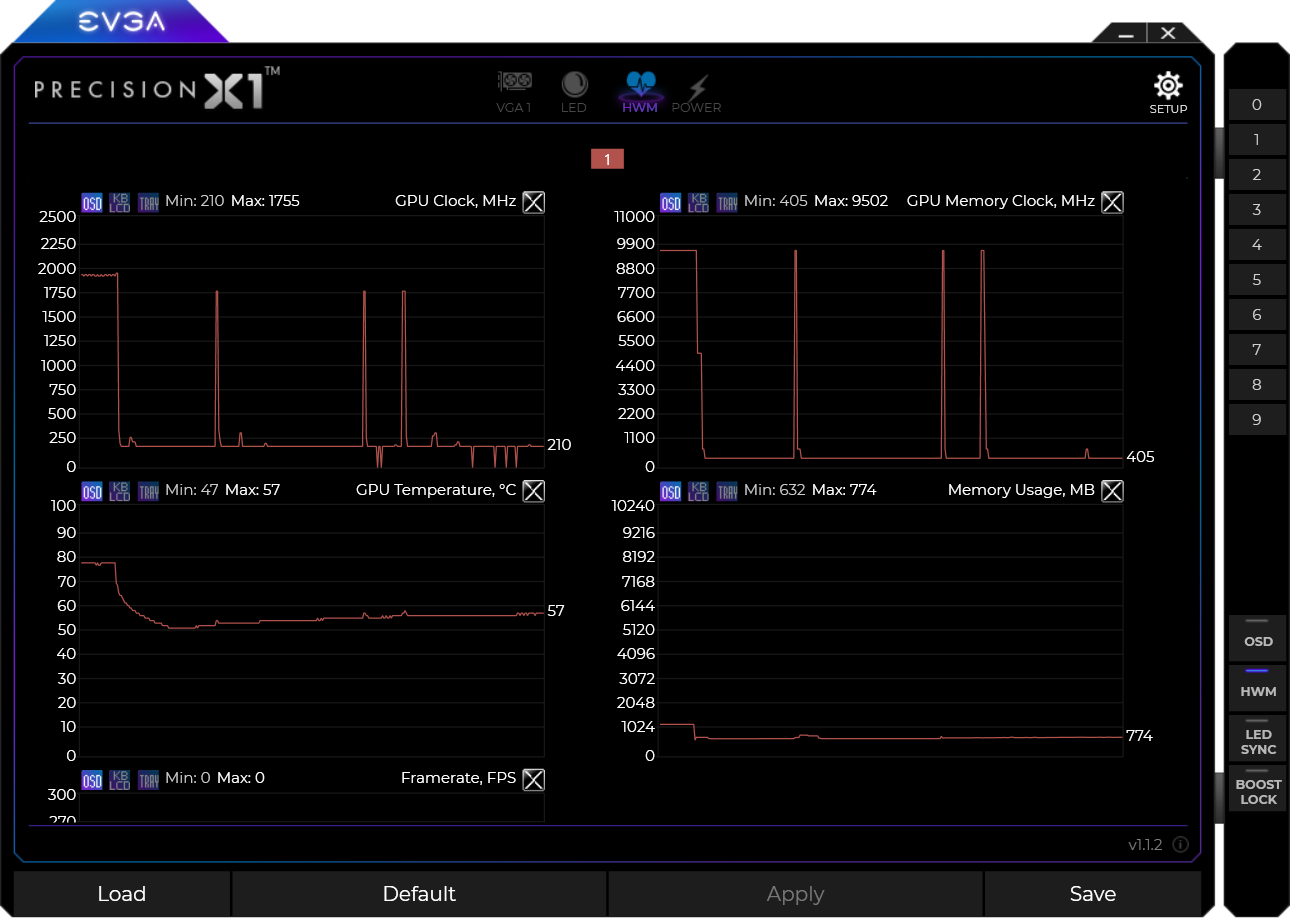Toggle KB LCD for Framerate graph

[120, 779]
